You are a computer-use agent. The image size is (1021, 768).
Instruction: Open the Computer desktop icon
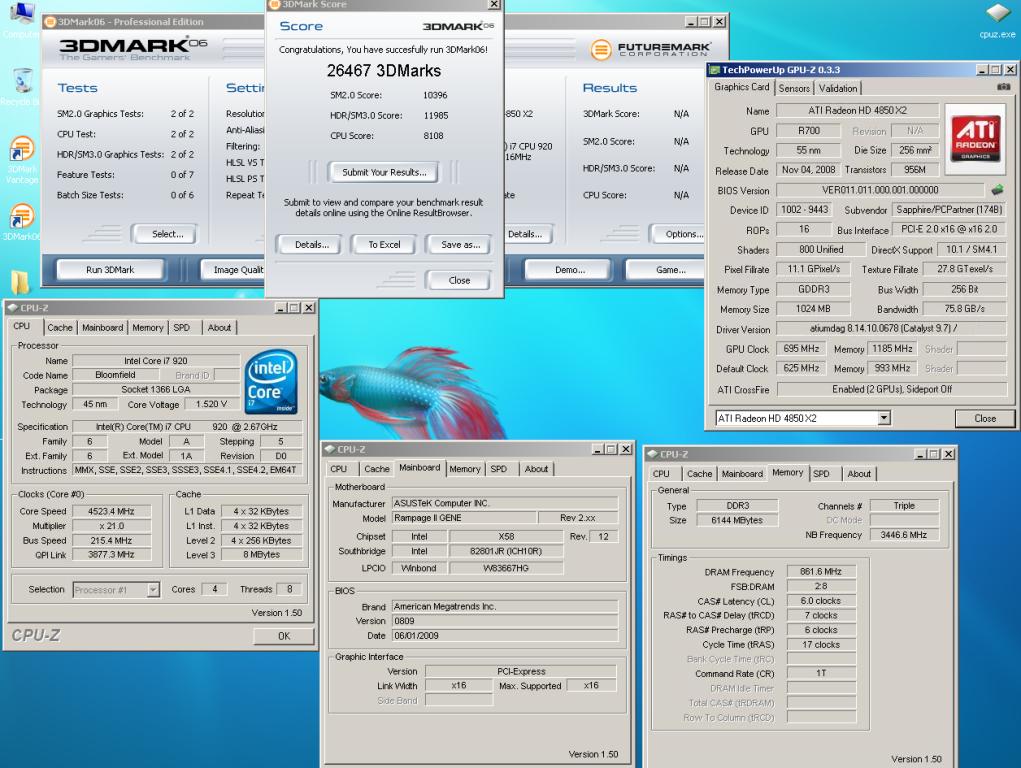[x=22, y=18]
